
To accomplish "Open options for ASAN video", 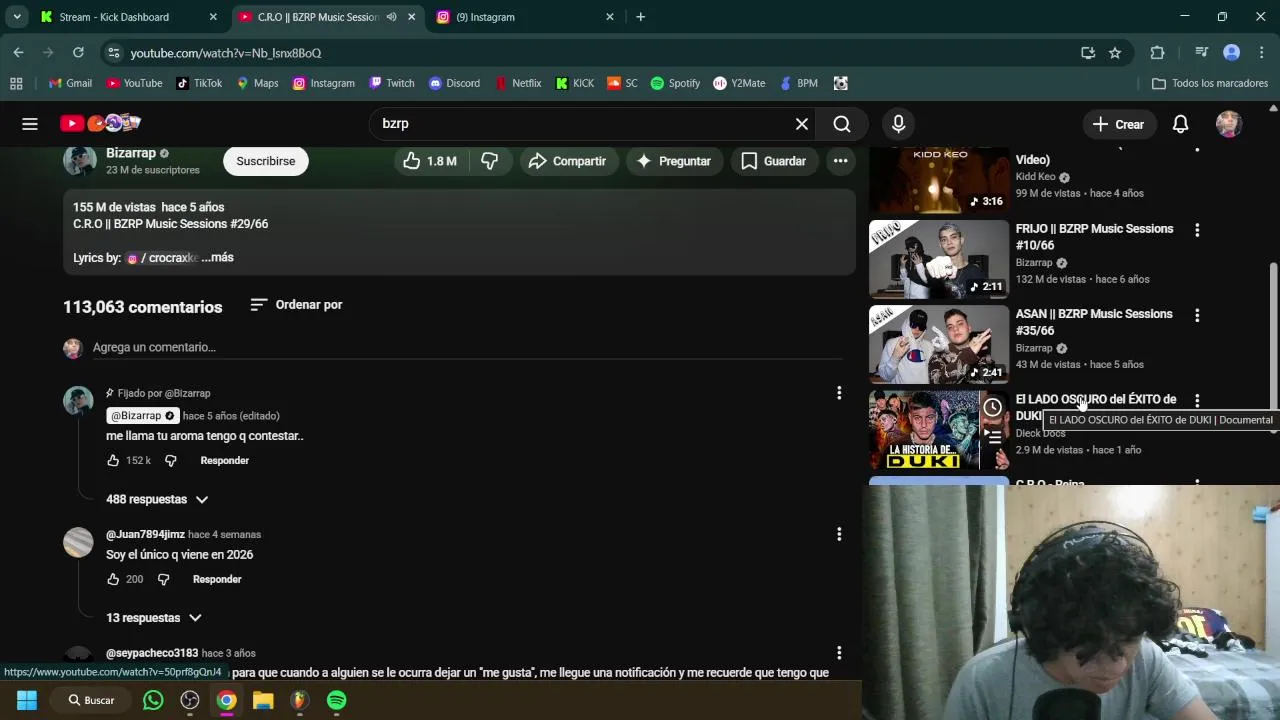I will coord(1197,315).
